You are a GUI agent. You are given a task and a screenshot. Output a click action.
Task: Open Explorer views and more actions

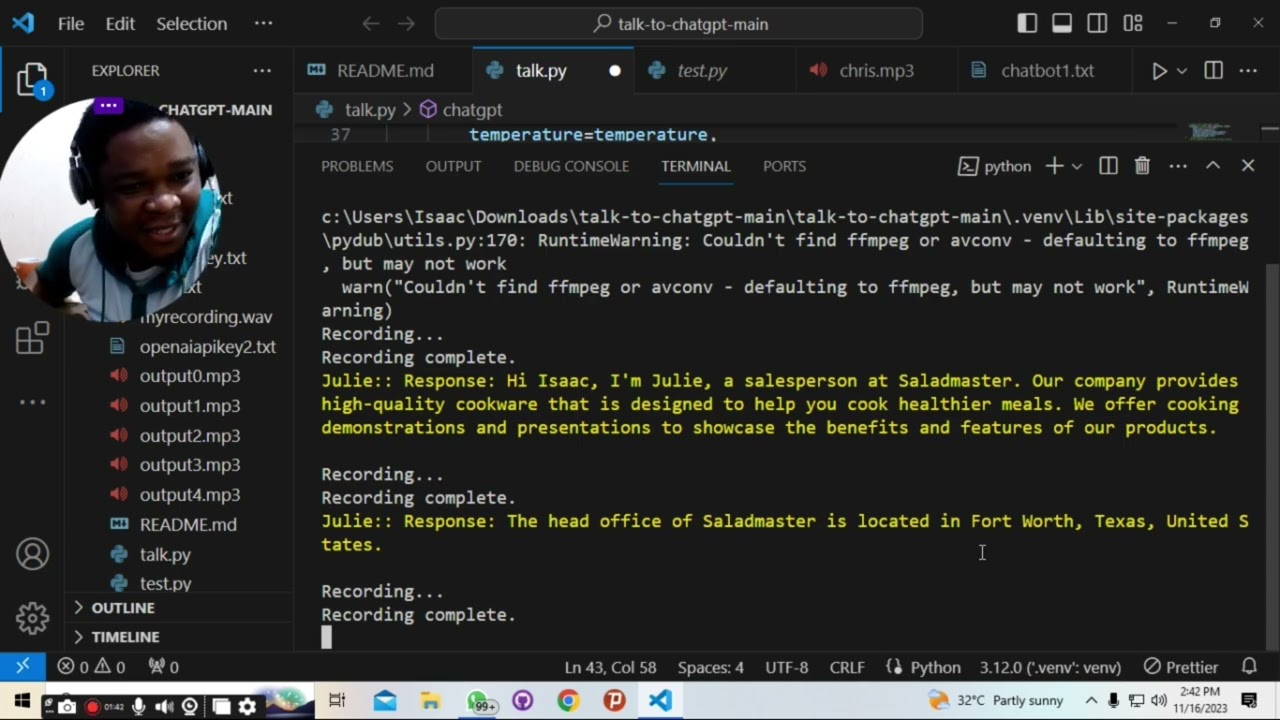pos(262,71)
